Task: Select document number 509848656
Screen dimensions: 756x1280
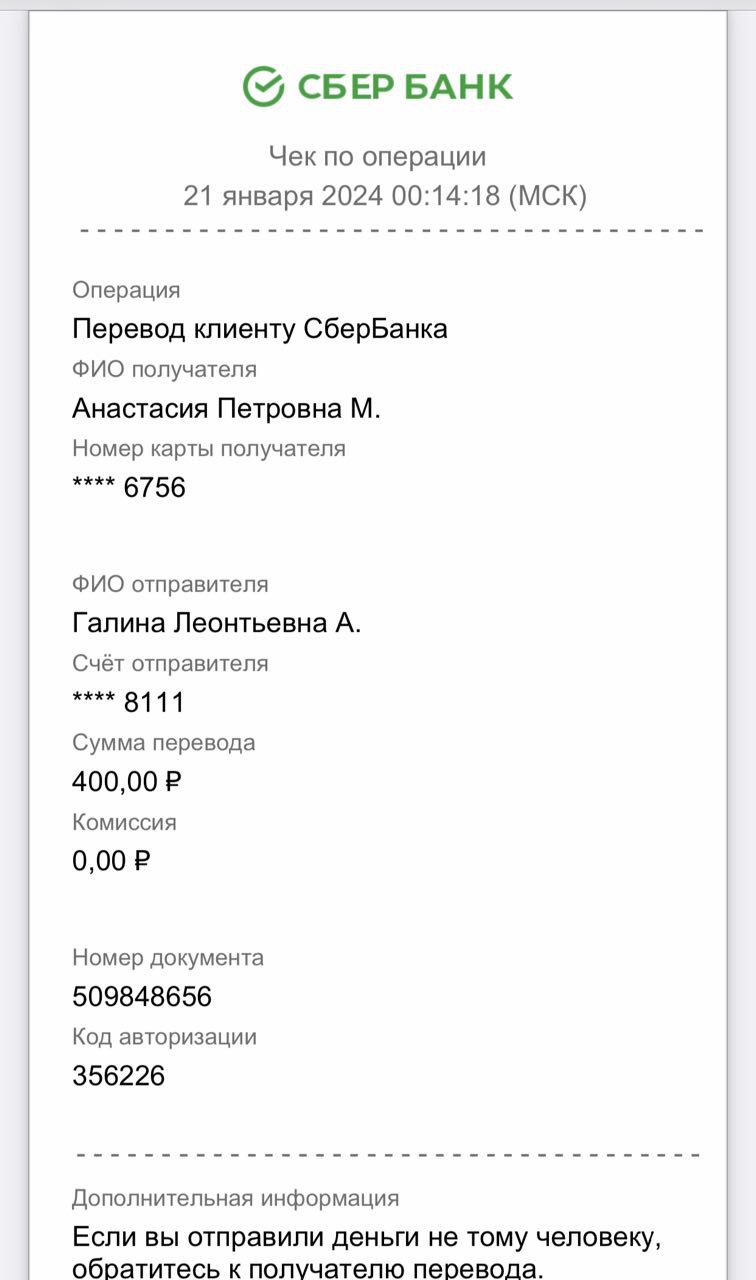Action: coord(142,996)
